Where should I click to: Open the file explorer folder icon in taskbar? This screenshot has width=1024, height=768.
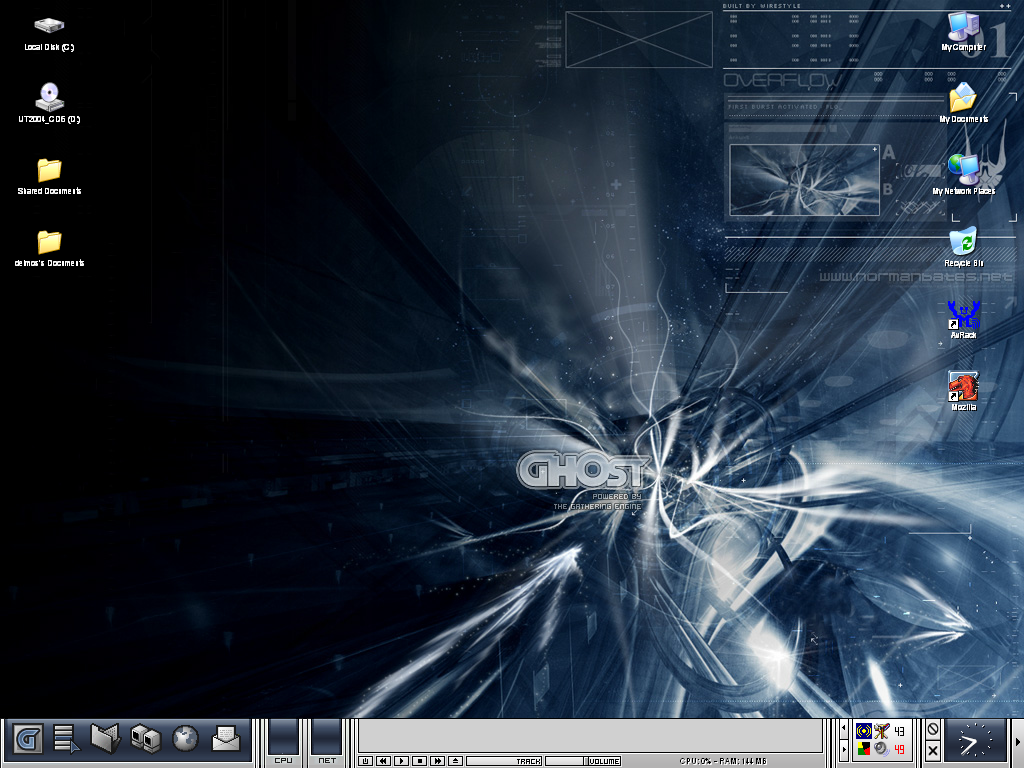[105, 739]
